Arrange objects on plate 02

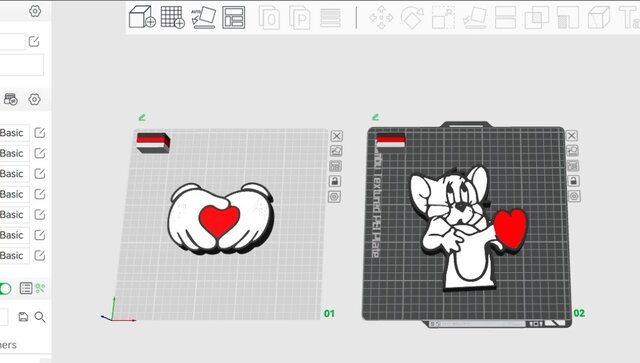573,166
